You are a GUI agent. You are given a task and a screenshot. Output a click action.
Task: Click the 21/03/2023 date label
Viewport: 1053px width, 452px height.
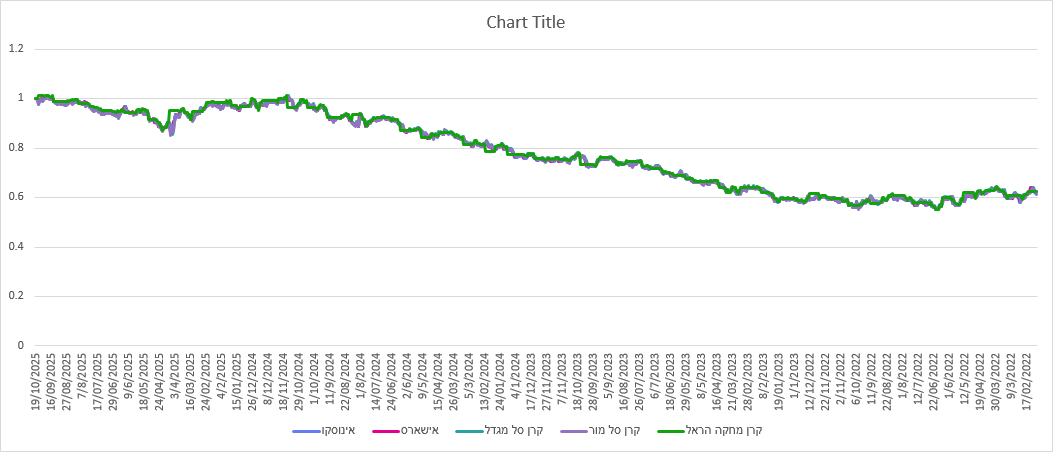733,381
